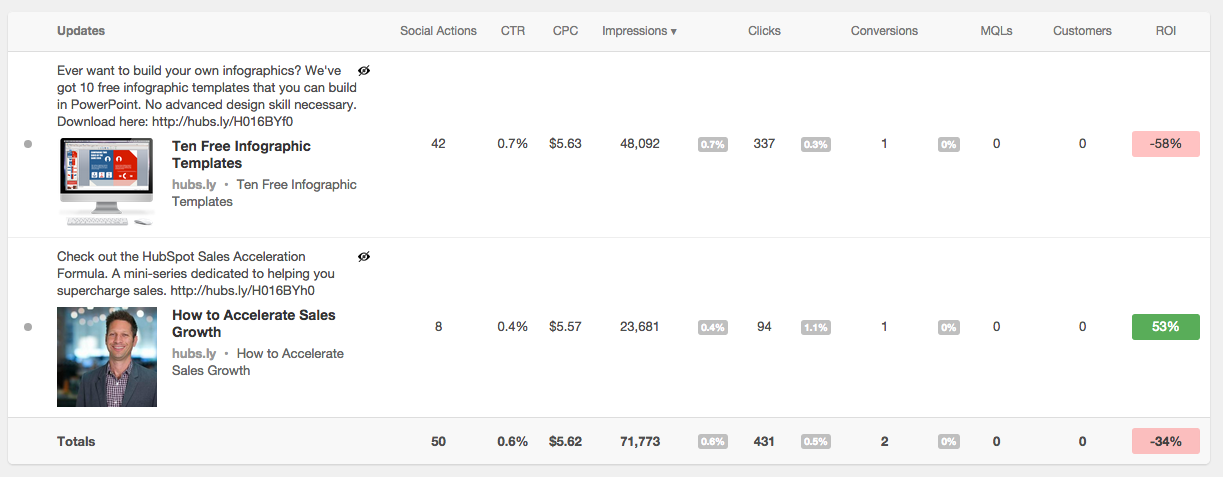1223x477 pixels.
Task: Sort by Impressions dropdown arrow
Action: [673, 32]
